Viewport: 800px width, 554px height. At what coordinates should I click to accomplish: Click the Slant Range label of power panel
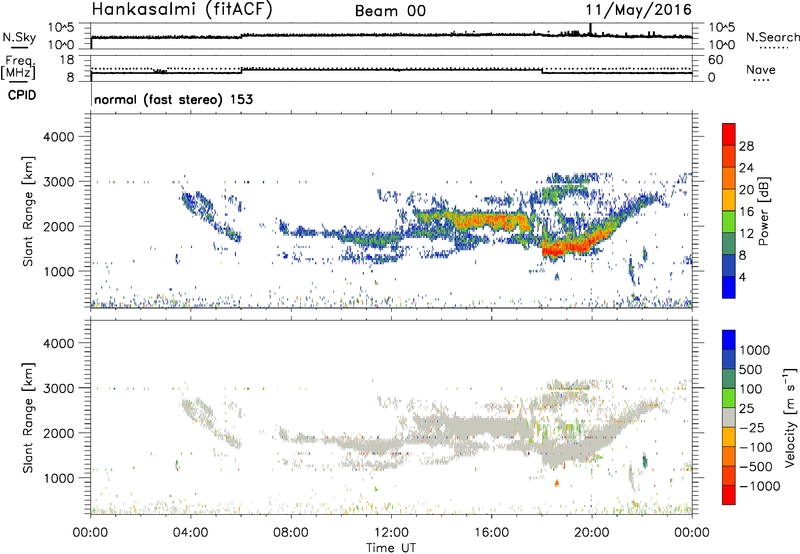28,211
